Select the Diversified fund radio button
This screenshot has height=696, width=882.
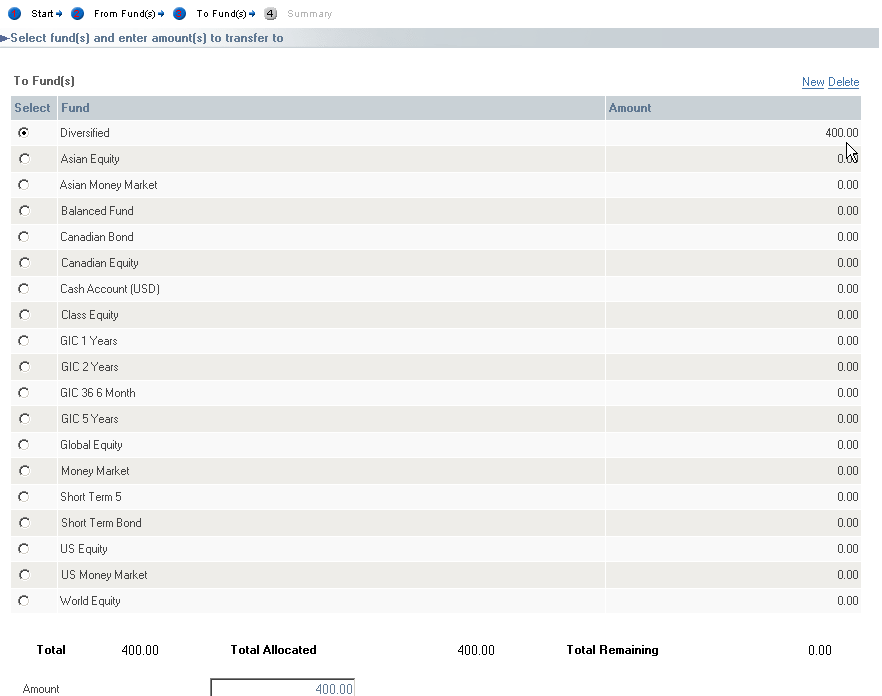(24, 133)
